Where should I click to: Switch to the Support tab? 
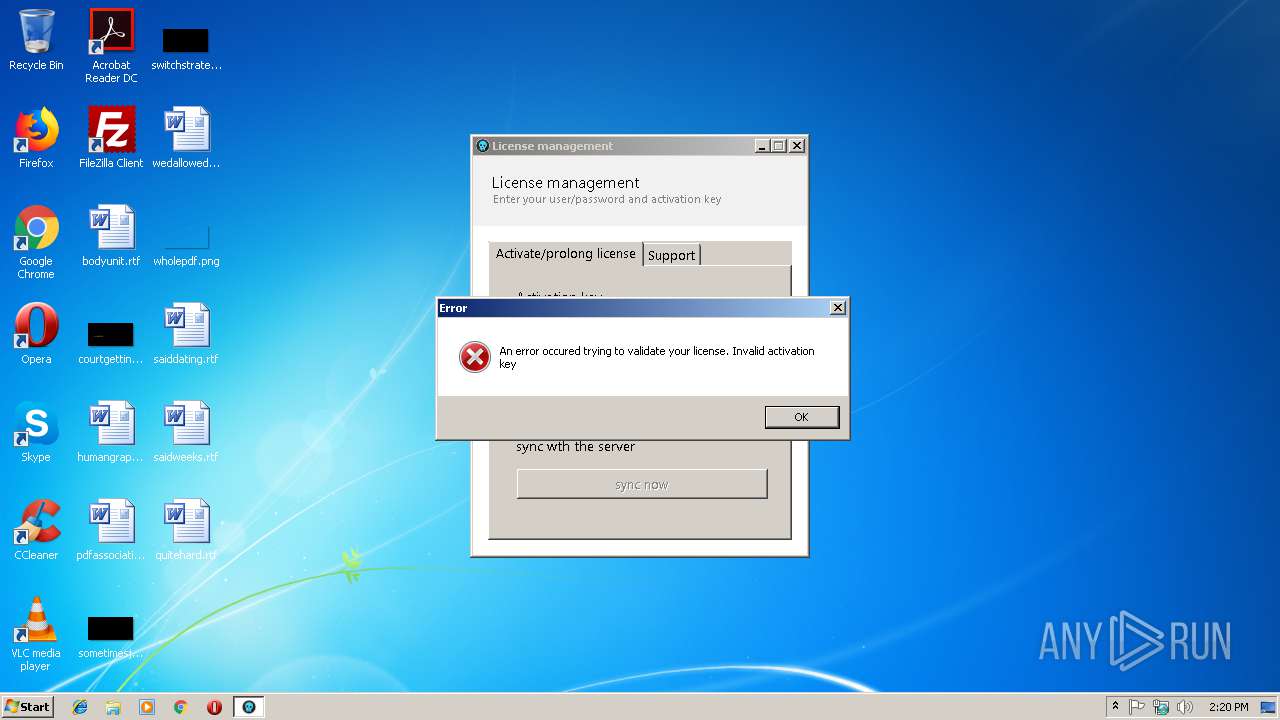[671, 255]
